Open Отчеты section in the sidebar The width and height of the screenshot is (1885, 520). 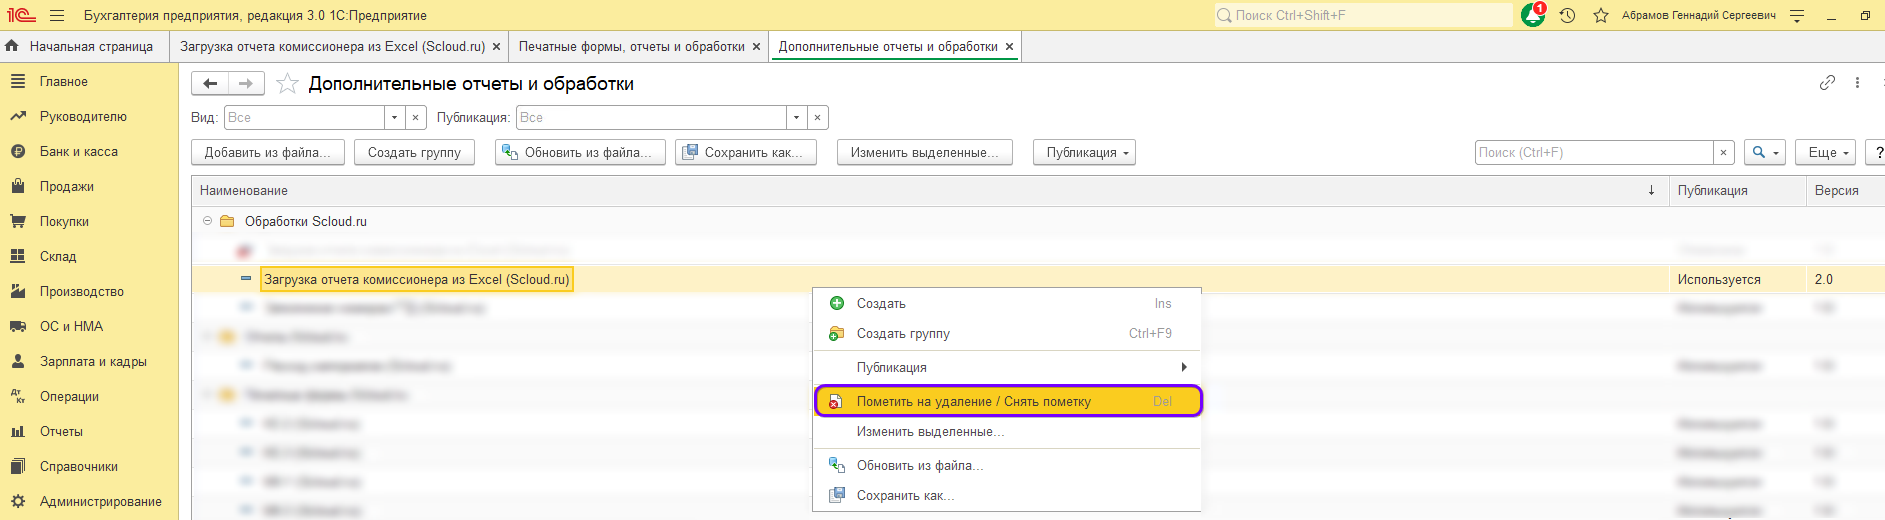[89, 431]
